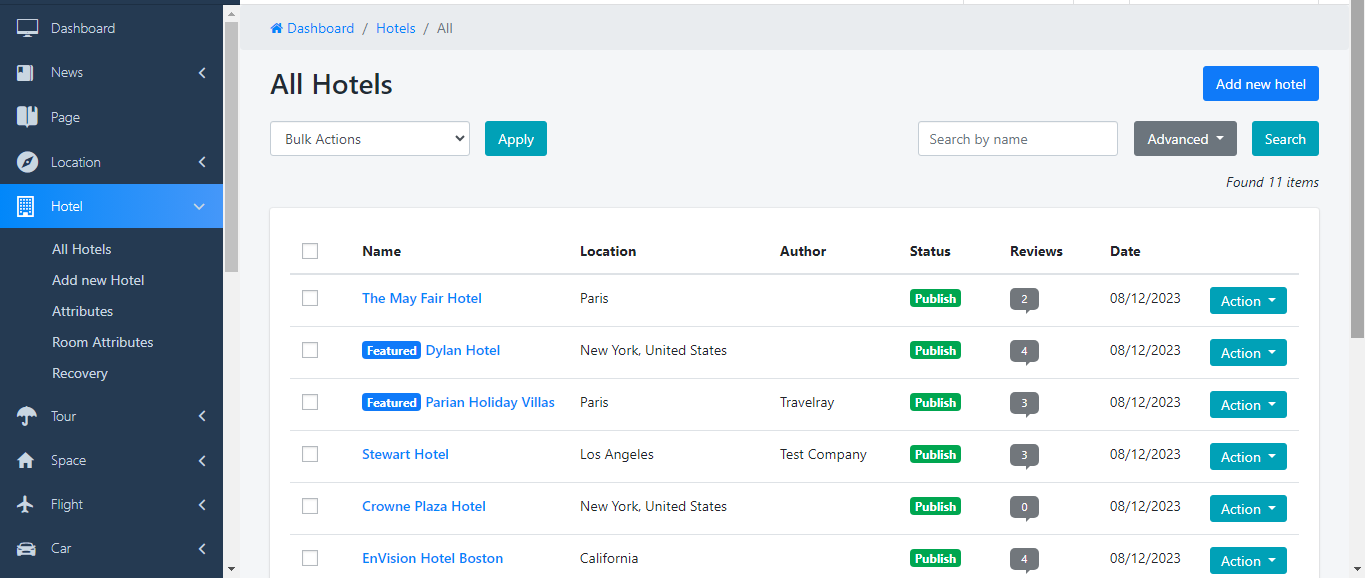Select the Stewart Hotel row checkbox

(x=310, y=454)
